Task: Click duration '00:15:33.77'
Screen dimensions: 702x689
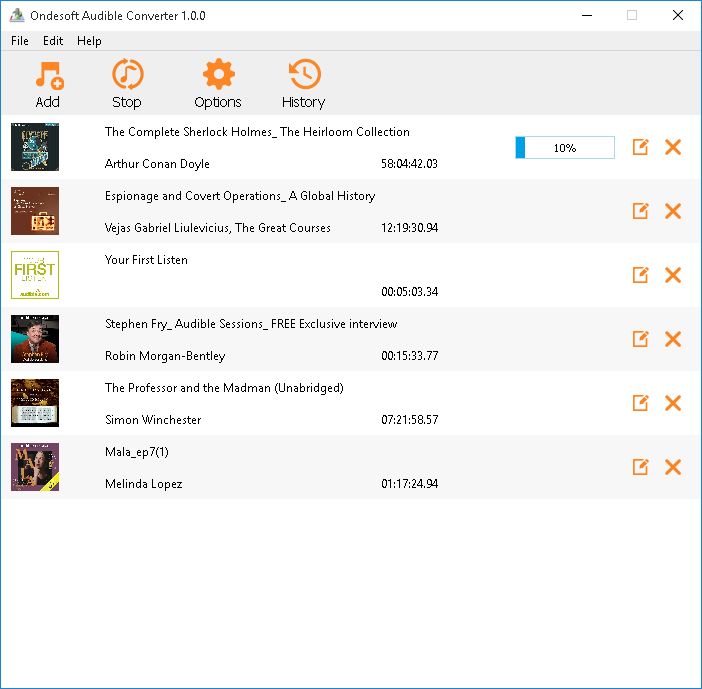Action: [x=409, y=356]
